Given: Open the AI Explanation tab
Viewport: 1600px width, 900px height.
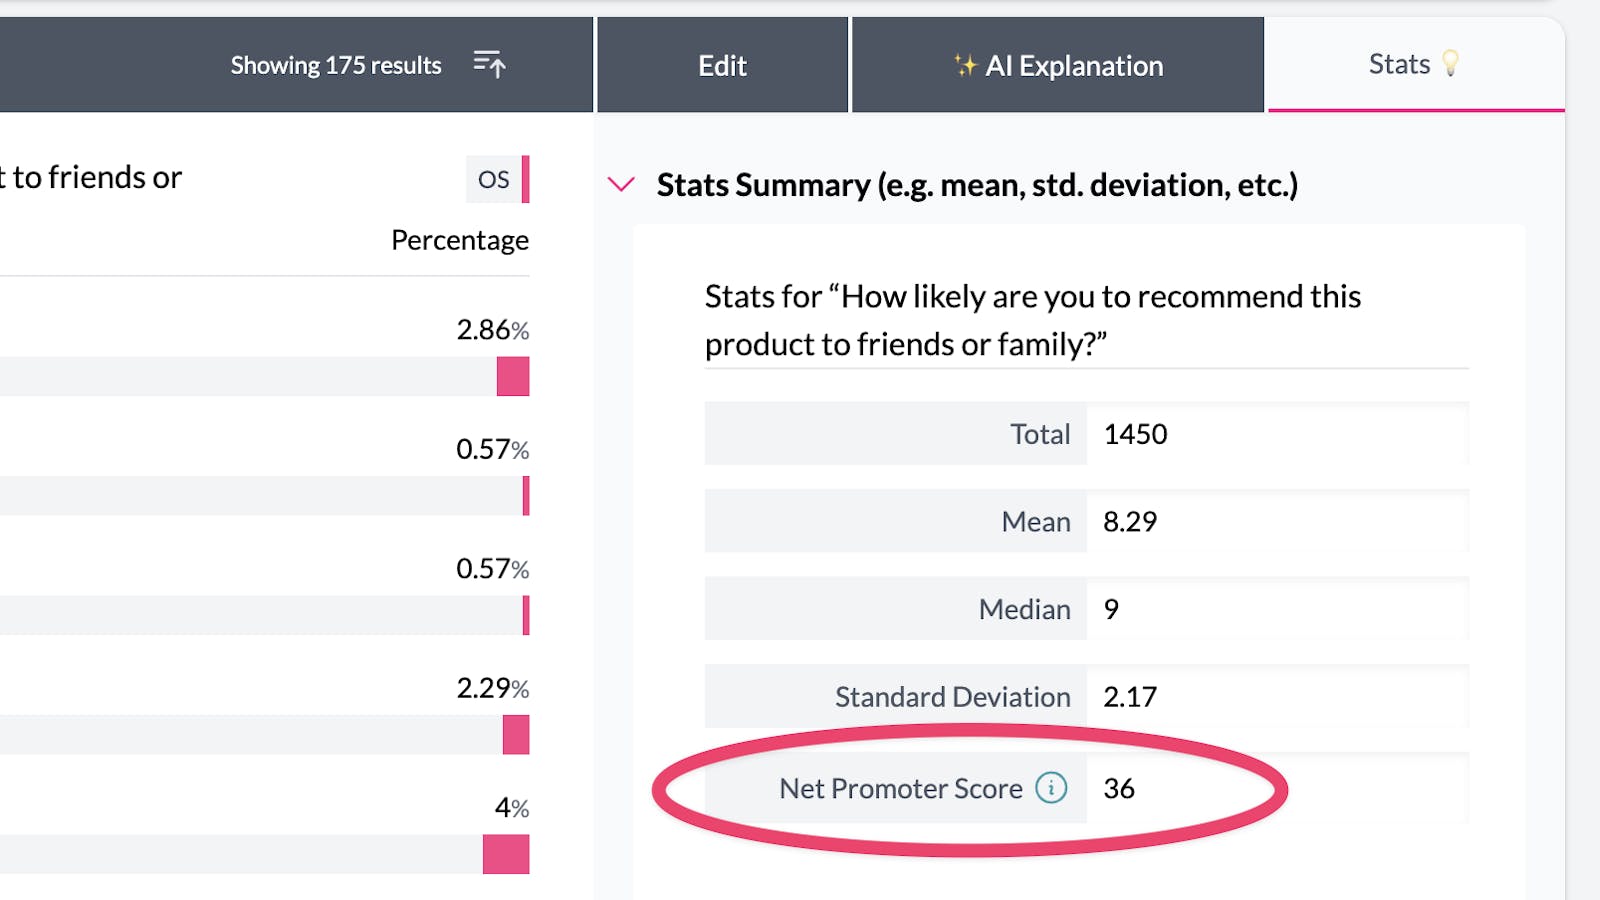Looking at the screenshot, I should 1056,65.
